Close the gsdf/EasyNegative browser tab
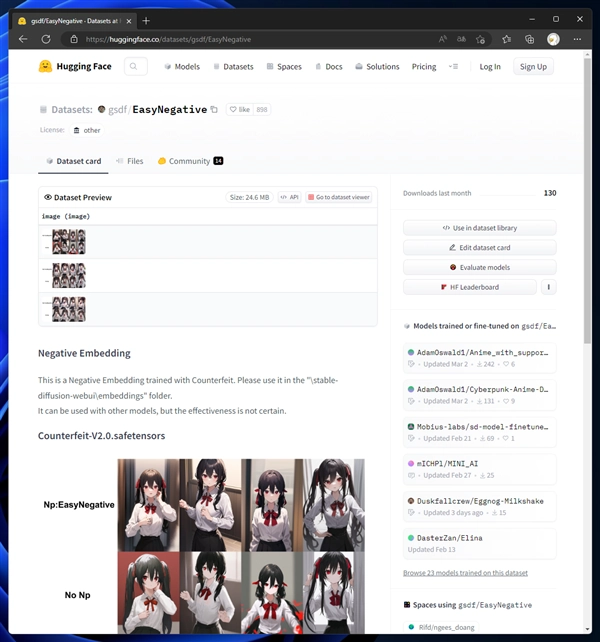The image size is (600, 642). pyautogui.click(x=129, y=21)
